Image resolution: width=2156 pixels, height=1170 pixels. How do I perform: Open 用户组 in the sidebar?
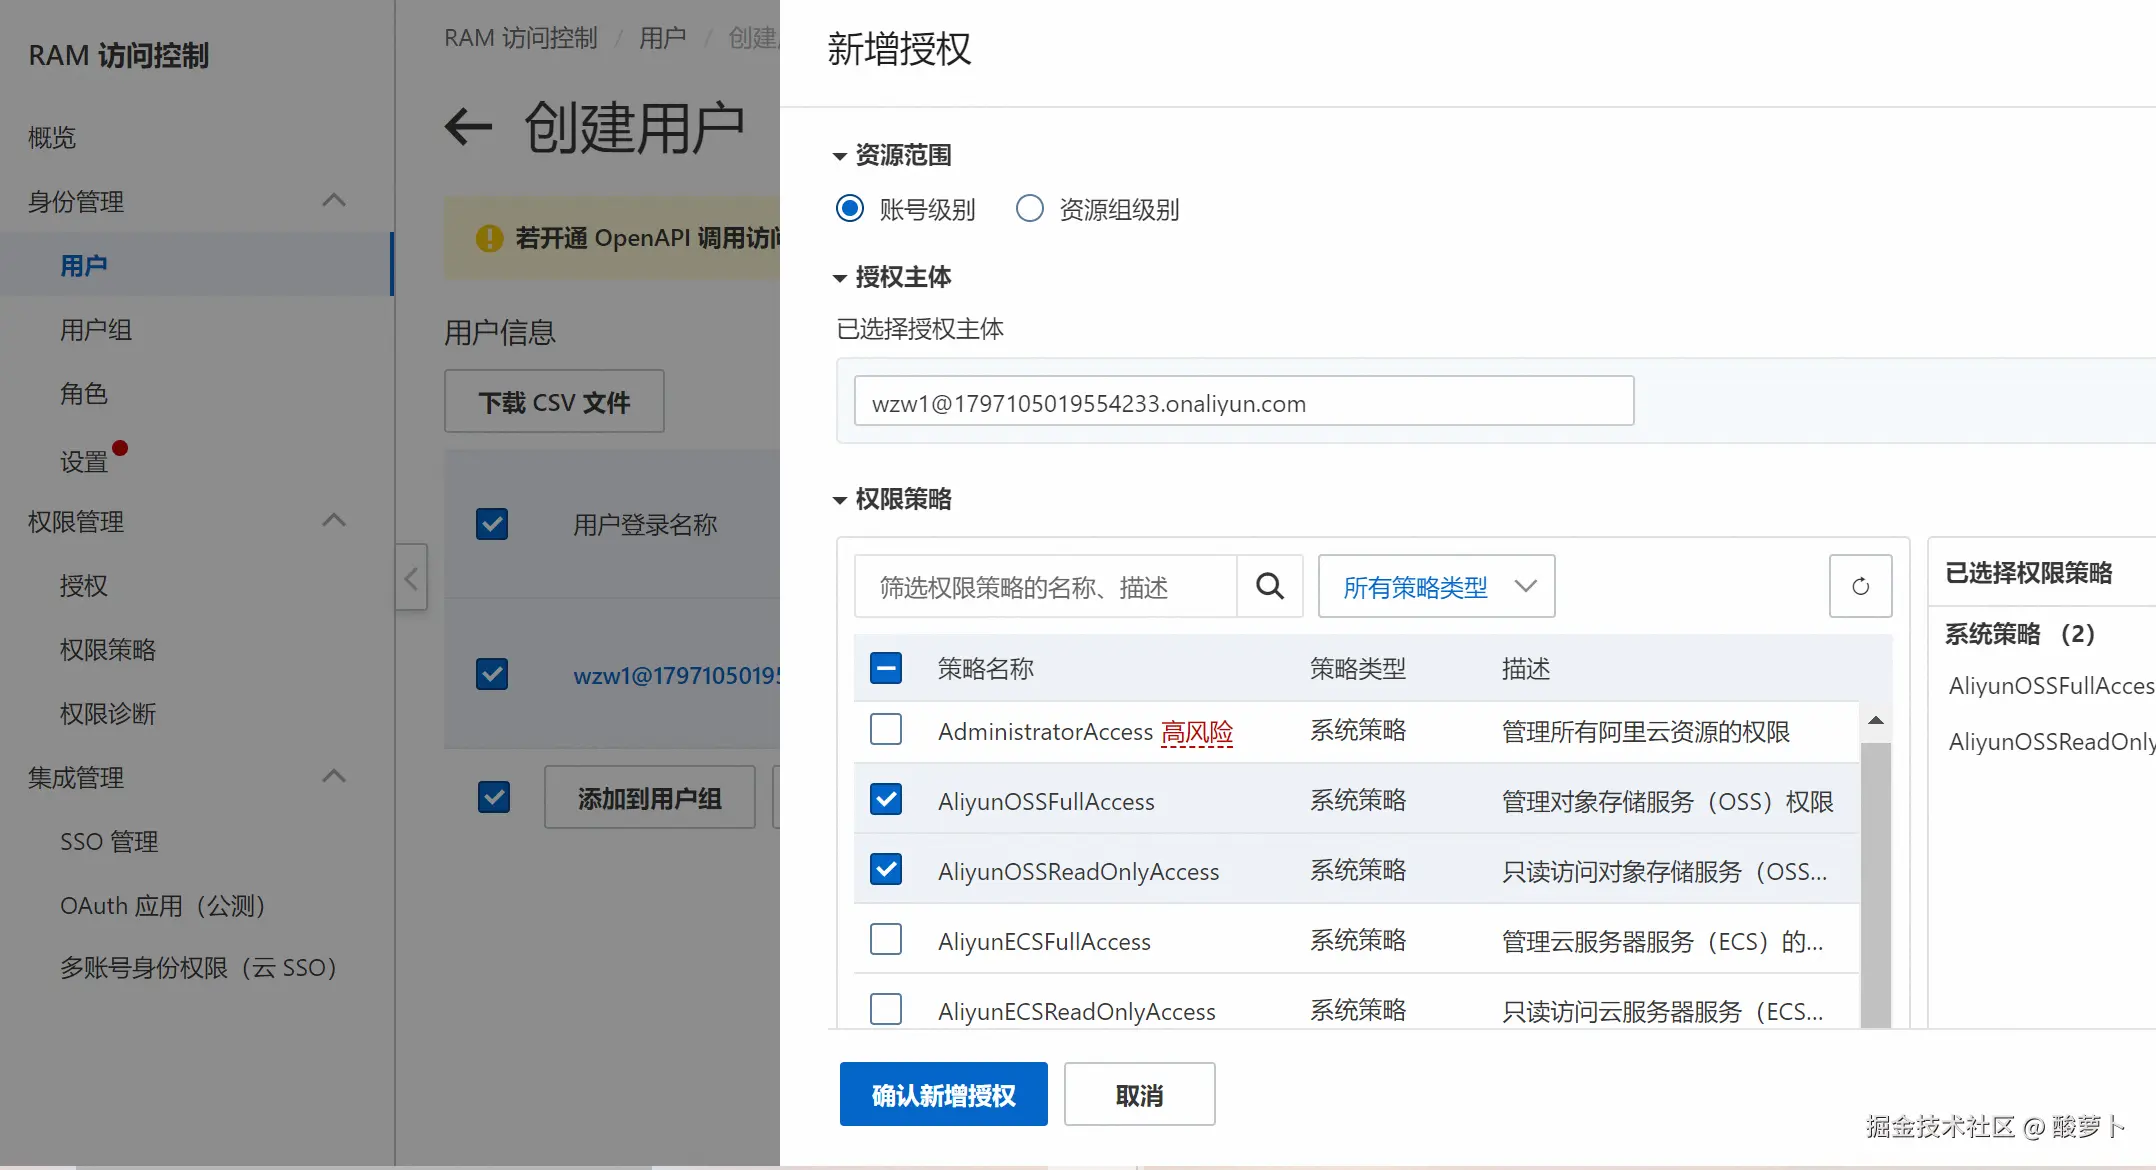point(96,330)
